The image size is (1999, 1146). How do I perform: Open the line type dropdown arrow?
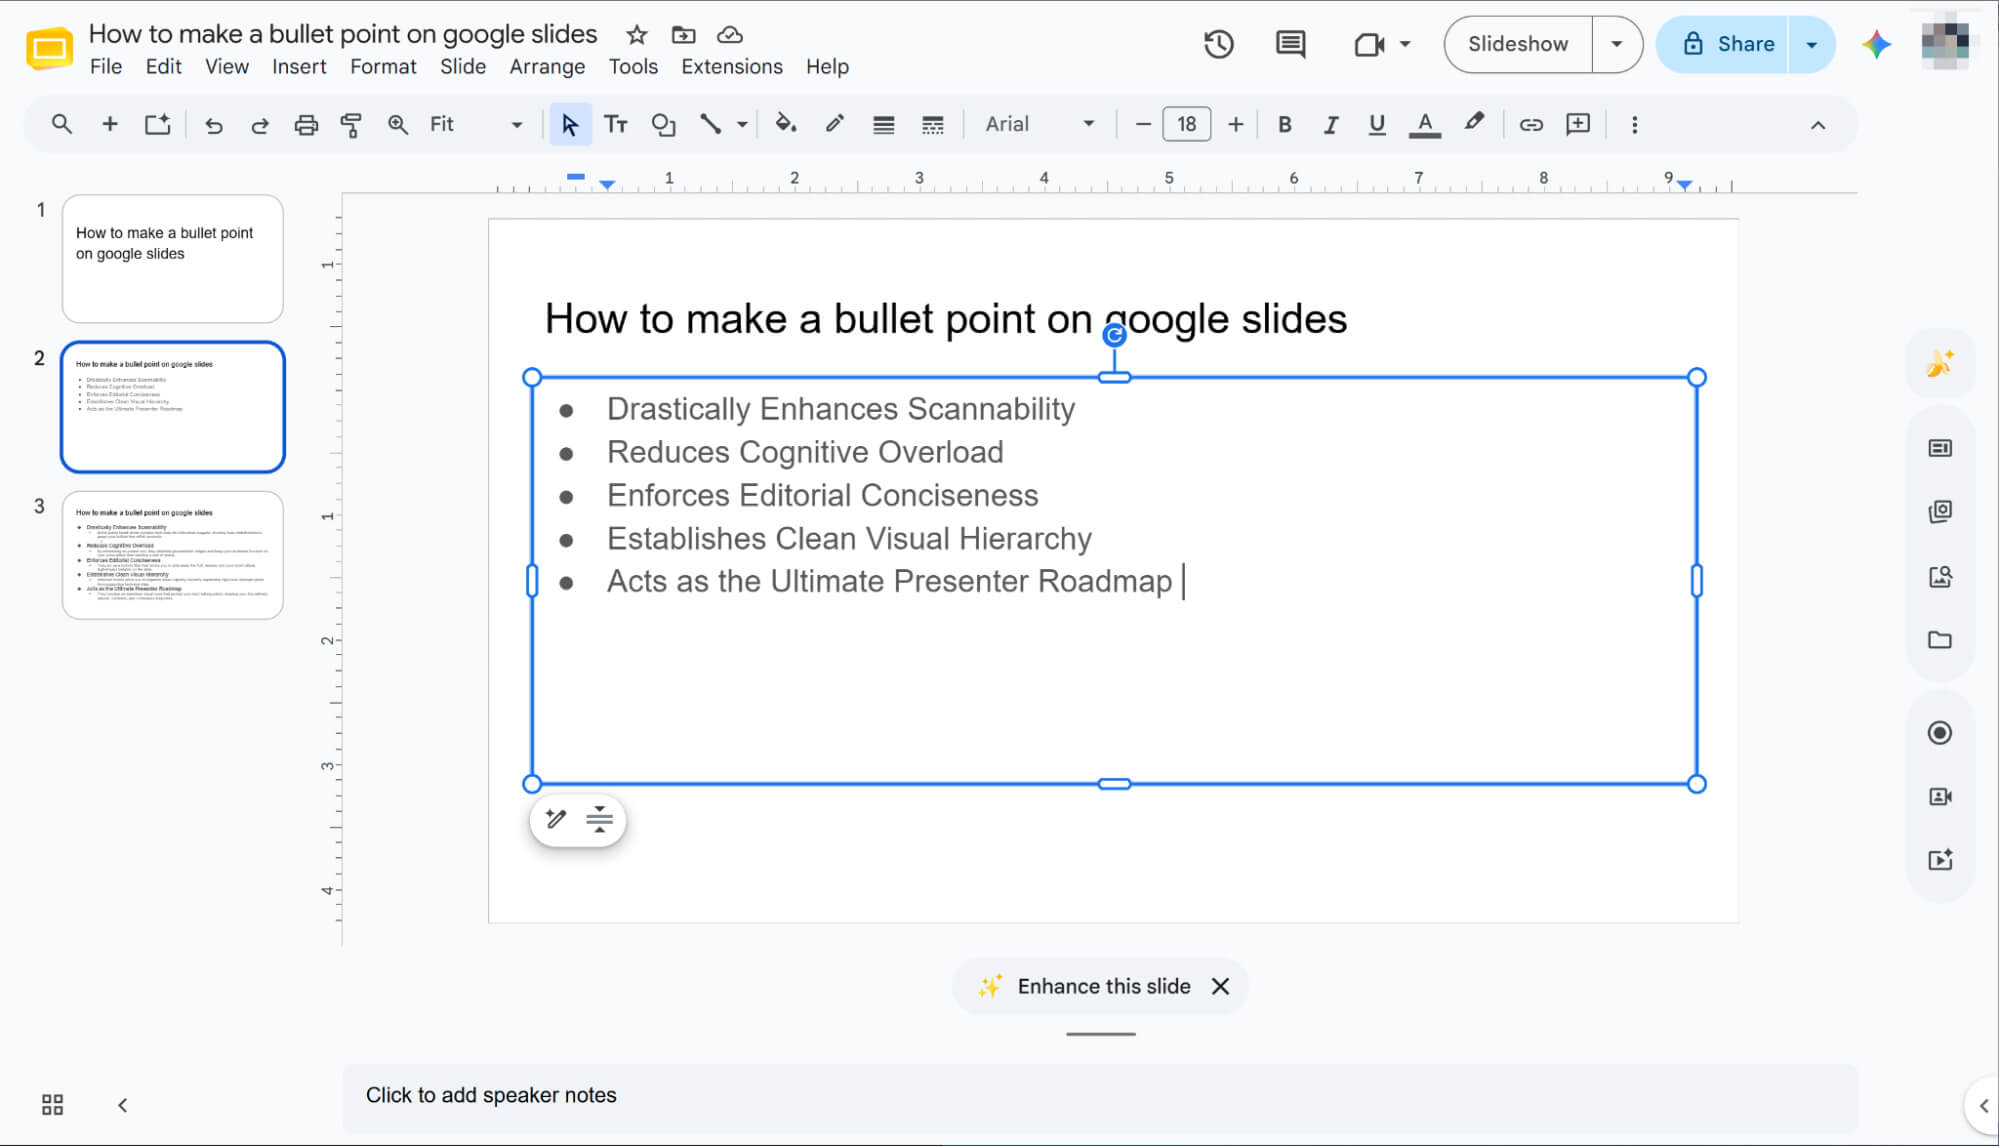coord(742,125)
